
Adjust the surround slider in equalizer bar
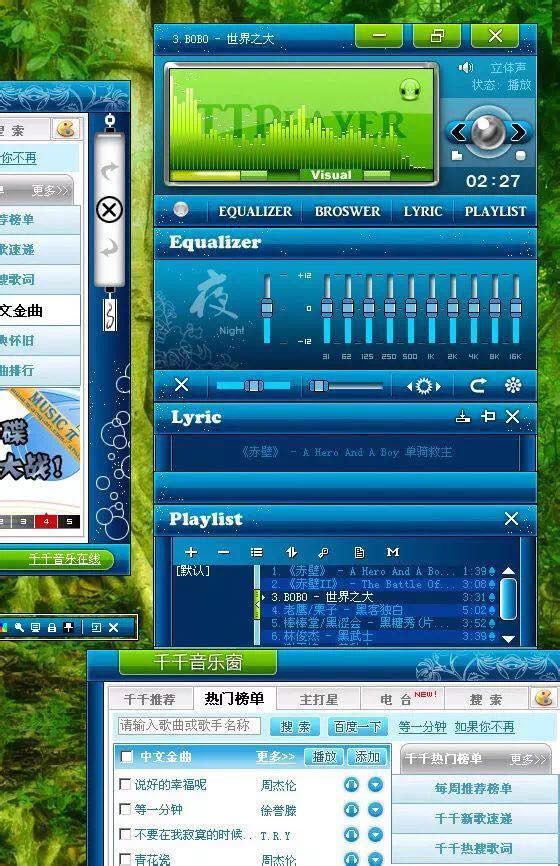tap(345, 386)
